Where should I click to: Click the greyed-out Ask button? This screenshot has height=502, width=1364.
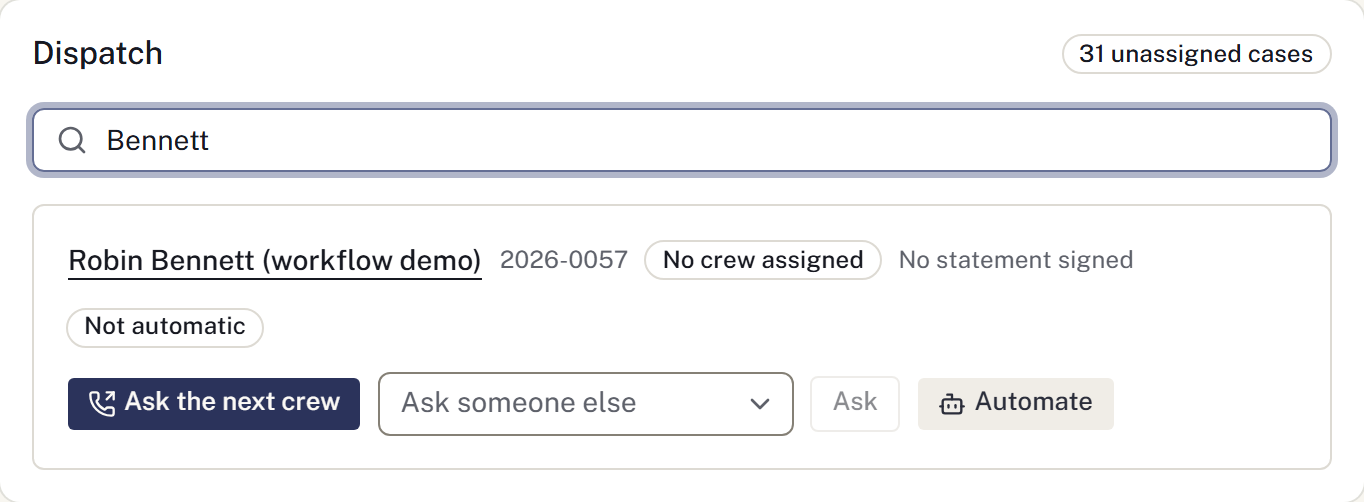click(855, 404)
